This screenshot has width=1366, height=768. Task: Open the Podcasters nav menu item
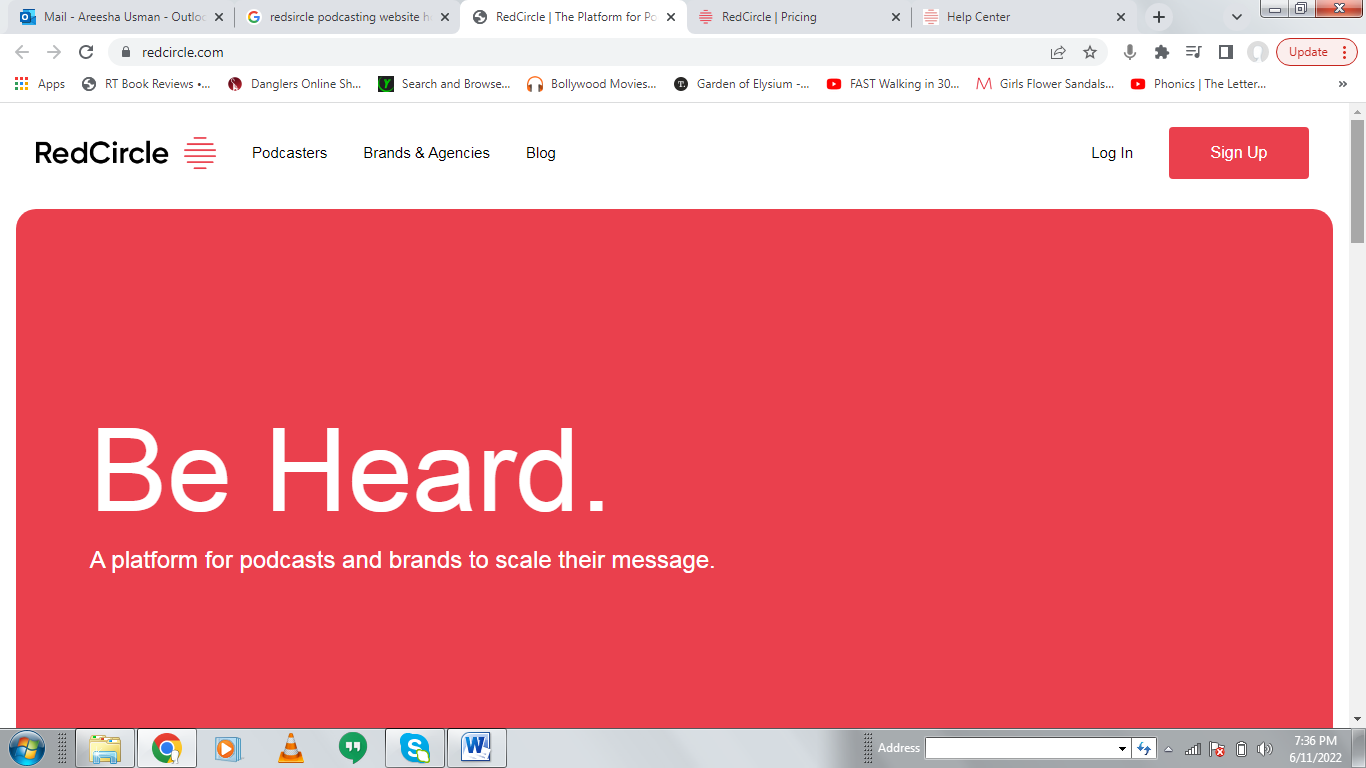click(290, 153)
